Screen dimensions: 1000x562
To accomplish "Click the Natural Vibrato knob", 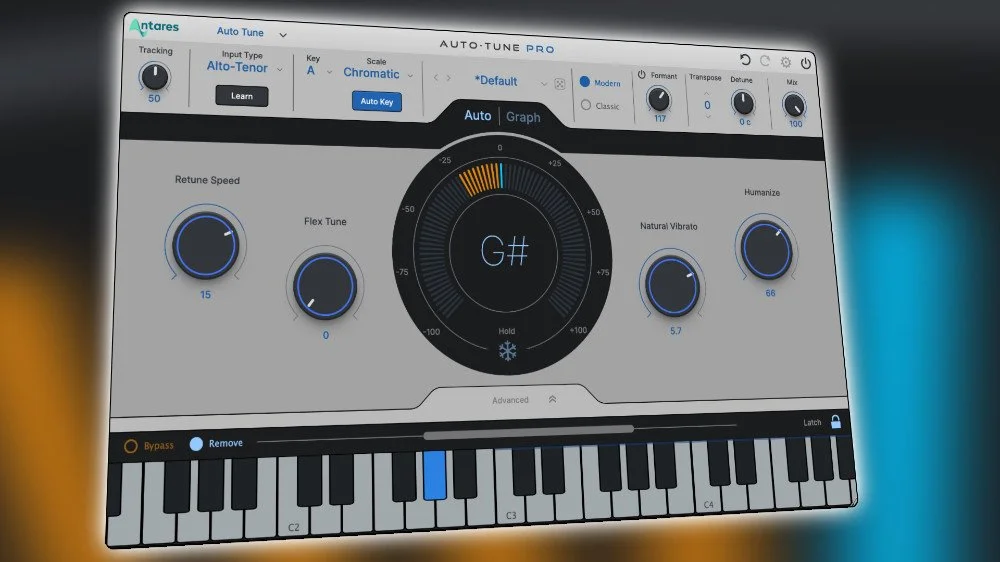I will [672, 287].
